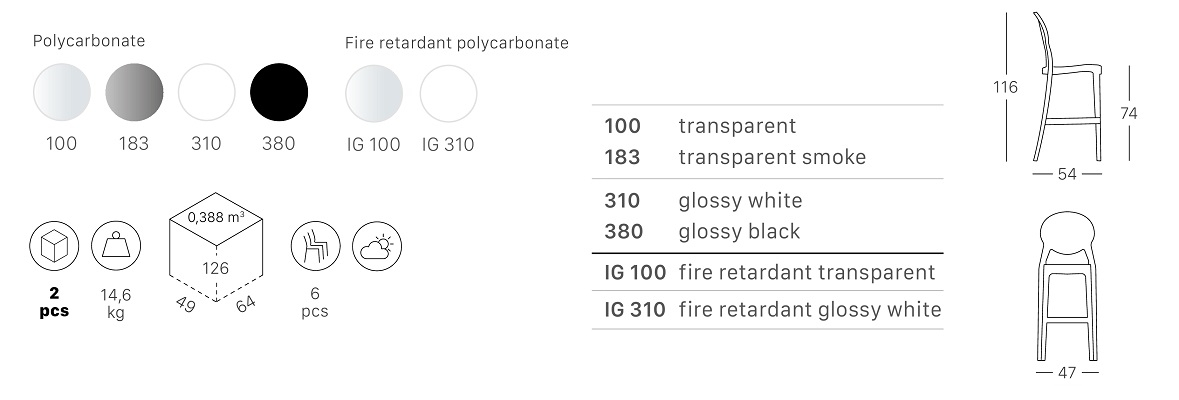Screen dimensions: 1179x400
Task: Pick the fire retardant IG 100 swatch
Action: (374, 93)
